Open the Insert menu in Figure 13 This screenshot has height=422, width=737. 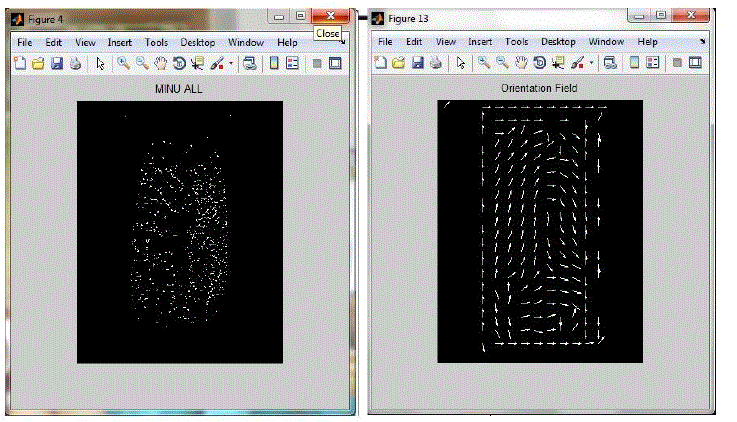point(480,43)
